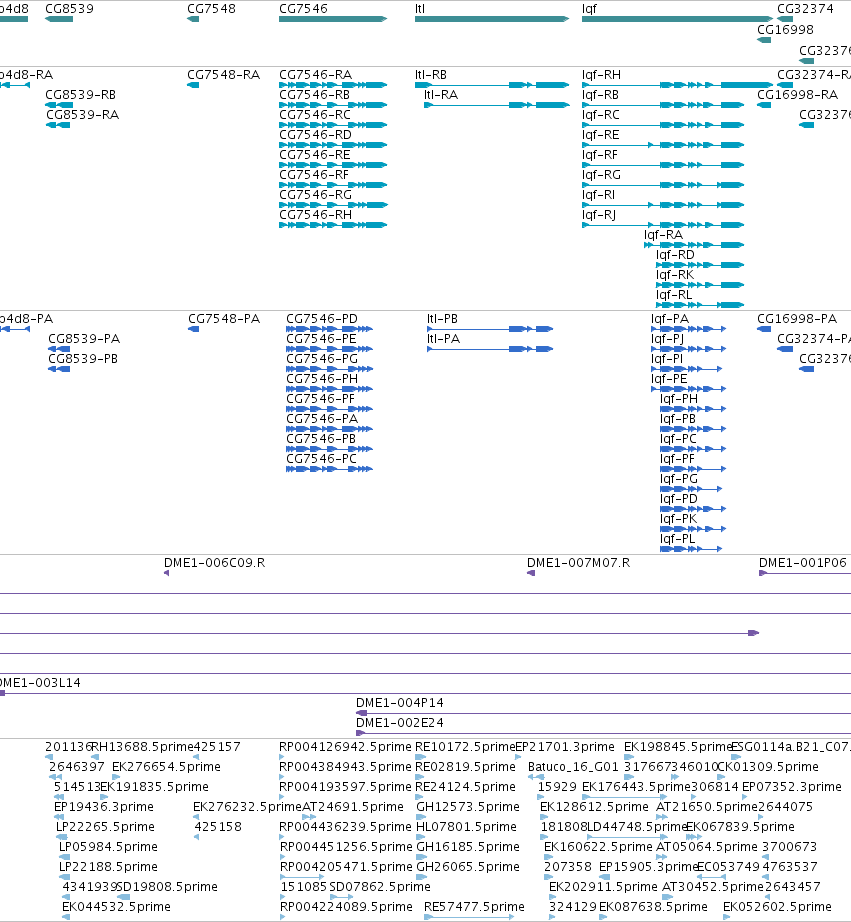Image resolution: width=851 pixels, height=922 pixels.
Task: Select protein CG7546-PH
Action: click(x=329, y=389)
